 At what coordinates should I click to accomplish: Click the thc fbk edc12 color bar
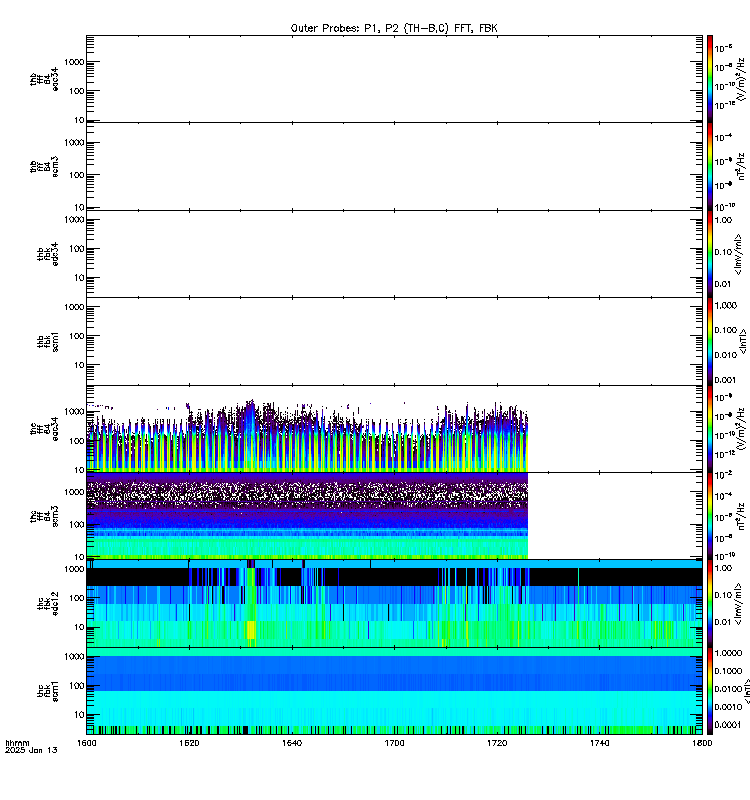tap(710, 604)
